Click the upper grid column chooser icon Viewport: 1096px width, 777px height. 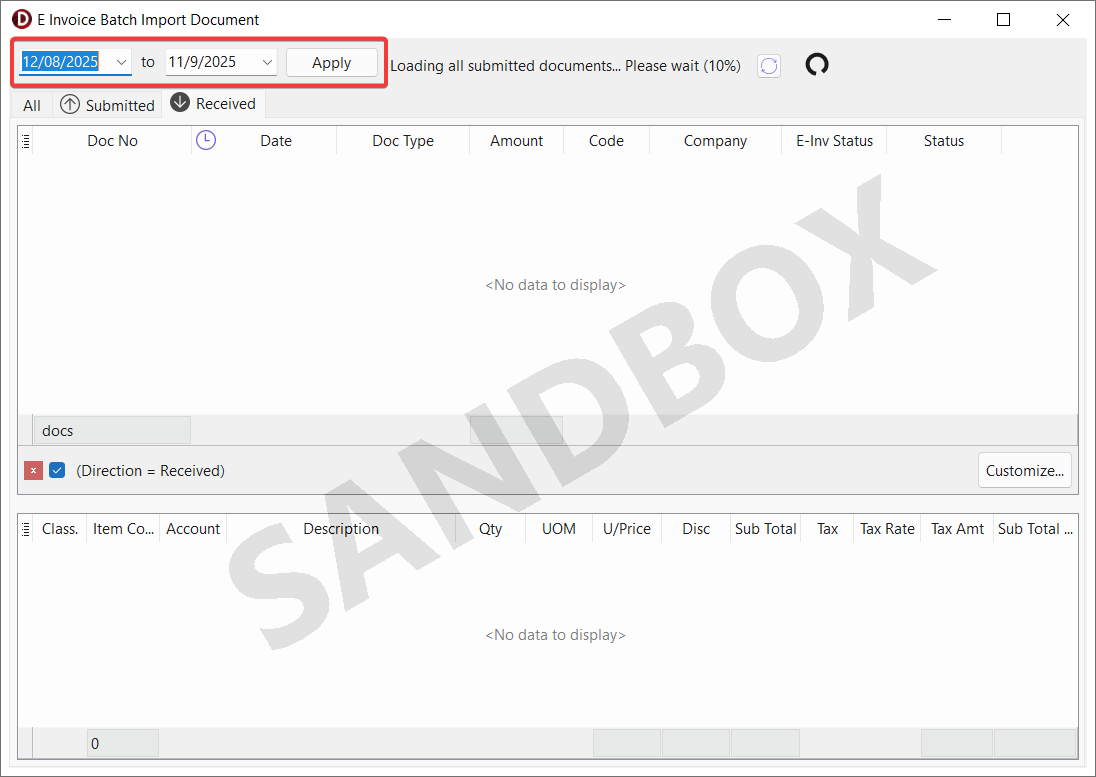26,141
